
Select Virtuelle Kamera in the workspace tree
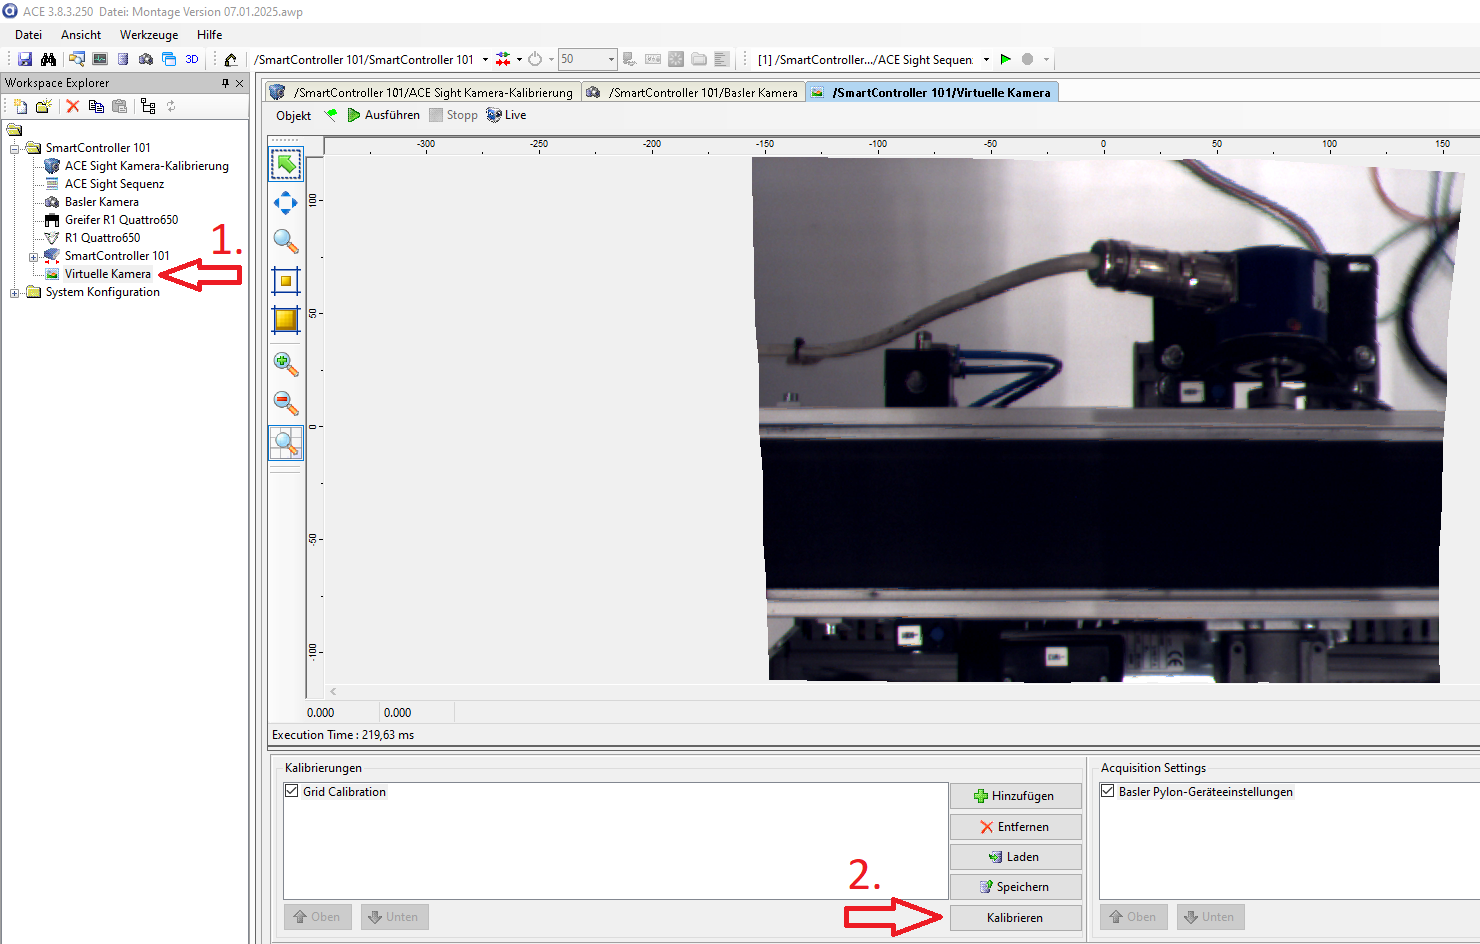click(x=107, y=274)
